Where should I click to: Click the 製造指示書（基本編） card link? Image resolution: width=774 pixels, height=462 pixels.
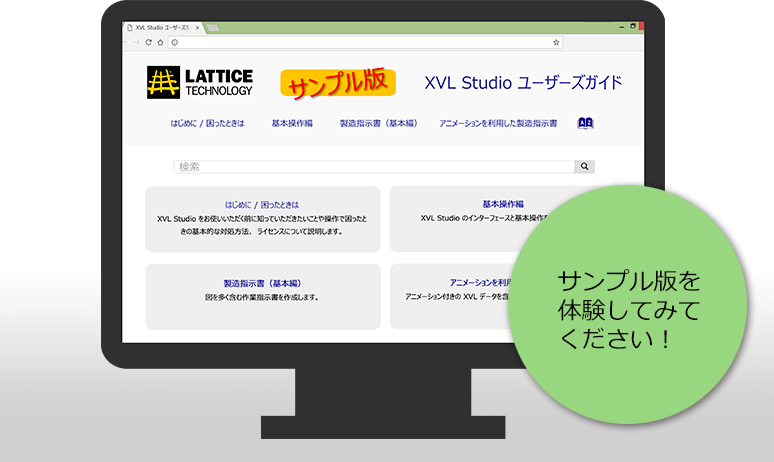tap(263, 283)
